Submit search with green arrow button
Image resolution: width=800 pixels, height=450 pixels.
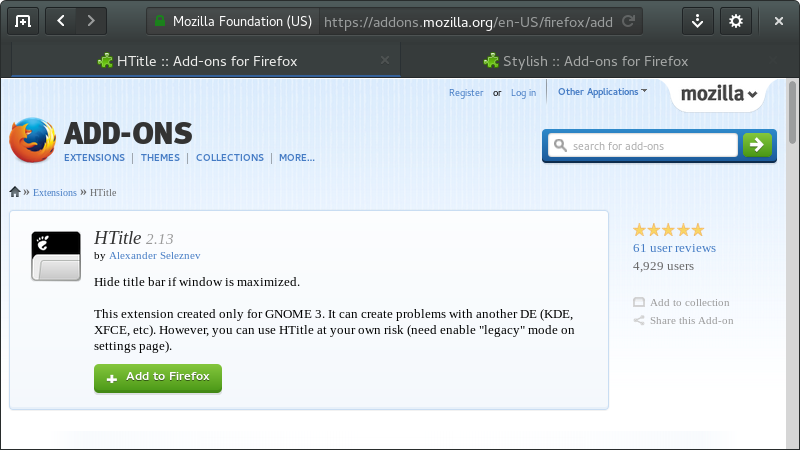[x=757, y=145]
